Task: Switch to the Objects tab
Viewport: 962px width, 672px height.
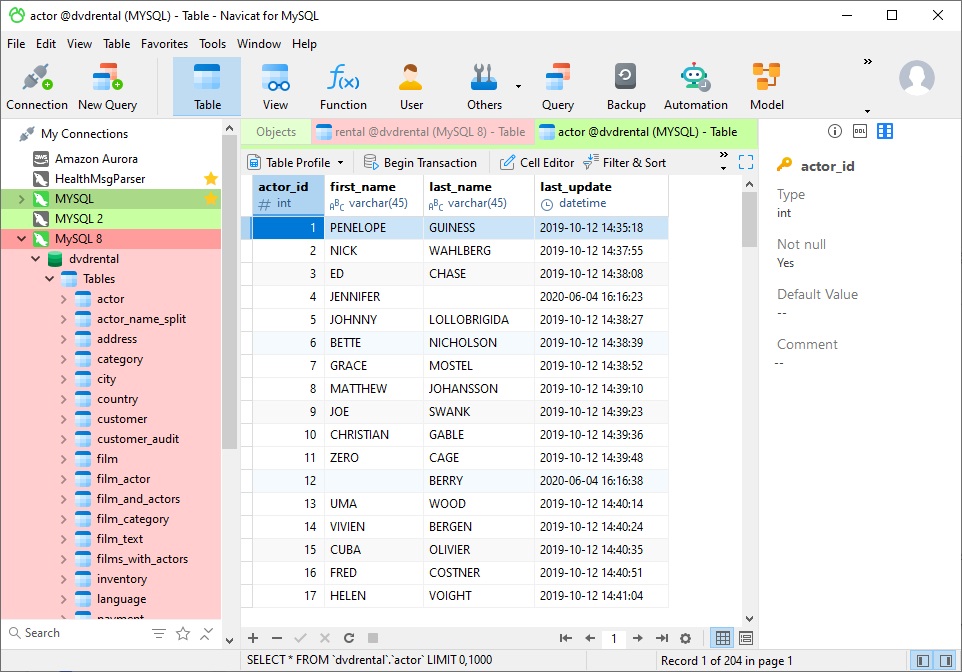Action: tap(276, 132)
